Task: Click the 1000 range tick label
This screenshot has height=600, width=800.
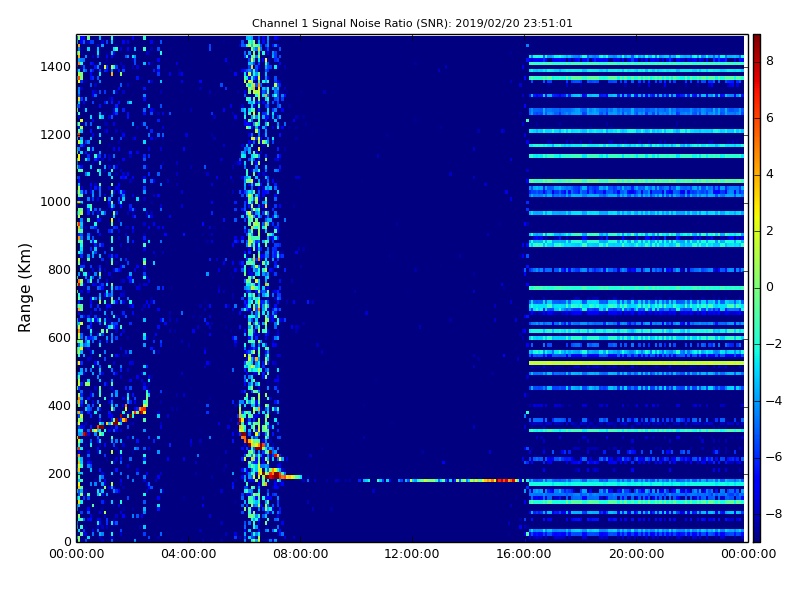Action: (x=56, y=202)
